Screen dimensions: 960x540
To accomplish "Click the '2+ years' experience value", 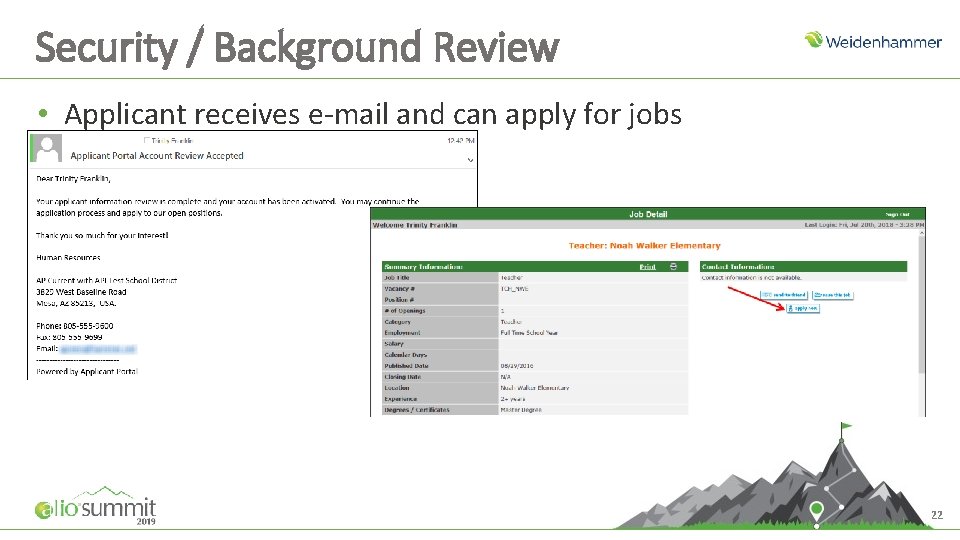I will coord(512,399).
